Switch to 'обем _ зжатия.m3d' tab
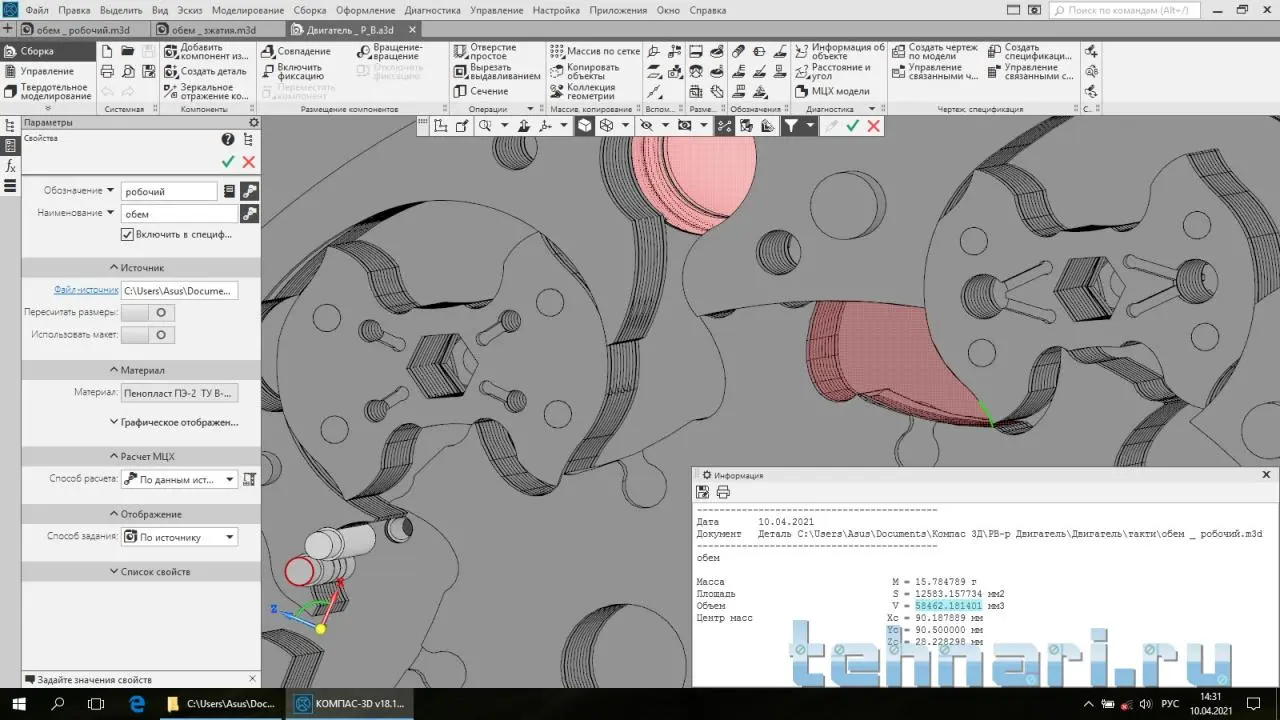Image resolution: width=1280 pixels, height=720 pixels. pos(213,30)
